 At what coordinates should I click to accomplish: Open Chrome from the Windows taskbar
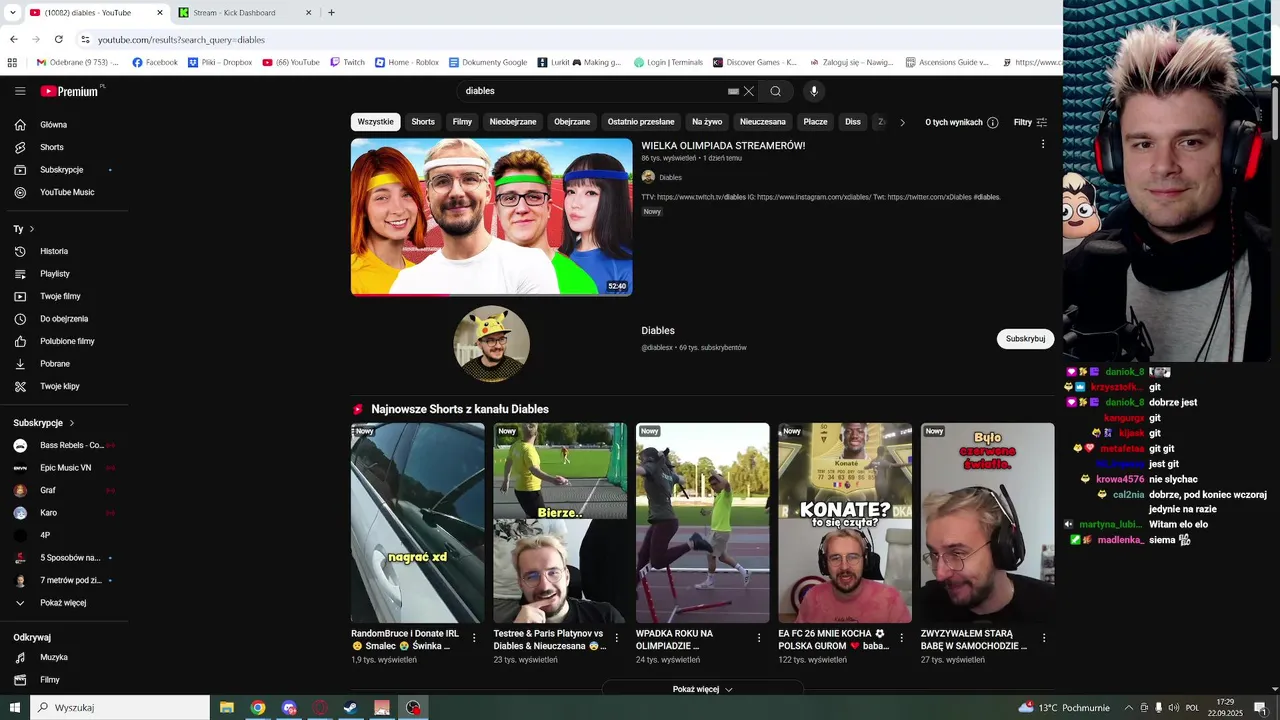tap(258, 708)
